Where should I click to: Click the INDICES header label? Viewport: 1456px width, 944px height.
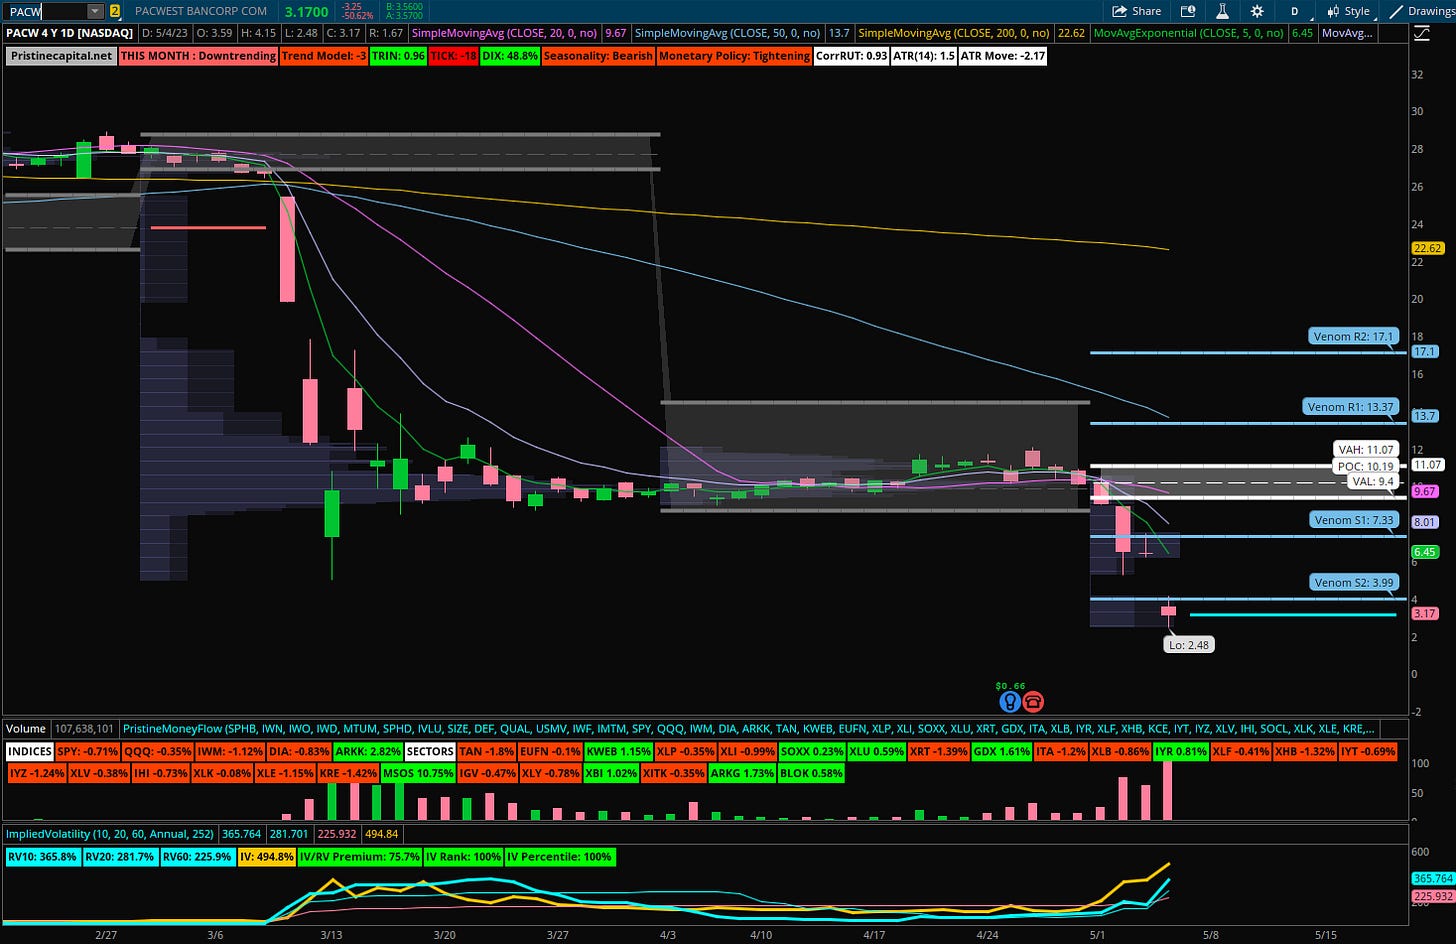29,751
